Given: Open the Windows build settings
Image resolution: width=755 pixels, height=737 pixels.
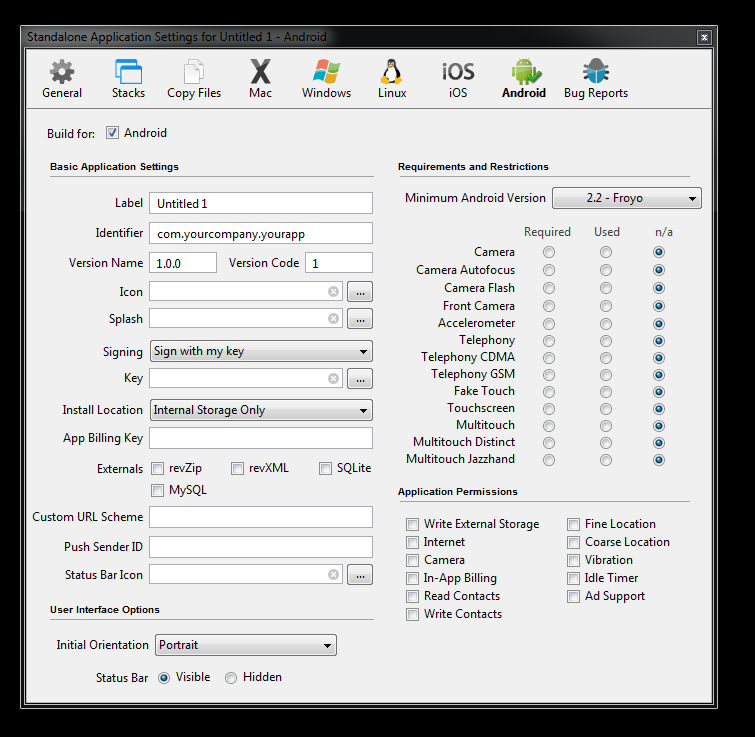Looking at the screenshot, I should coord(326,79).
